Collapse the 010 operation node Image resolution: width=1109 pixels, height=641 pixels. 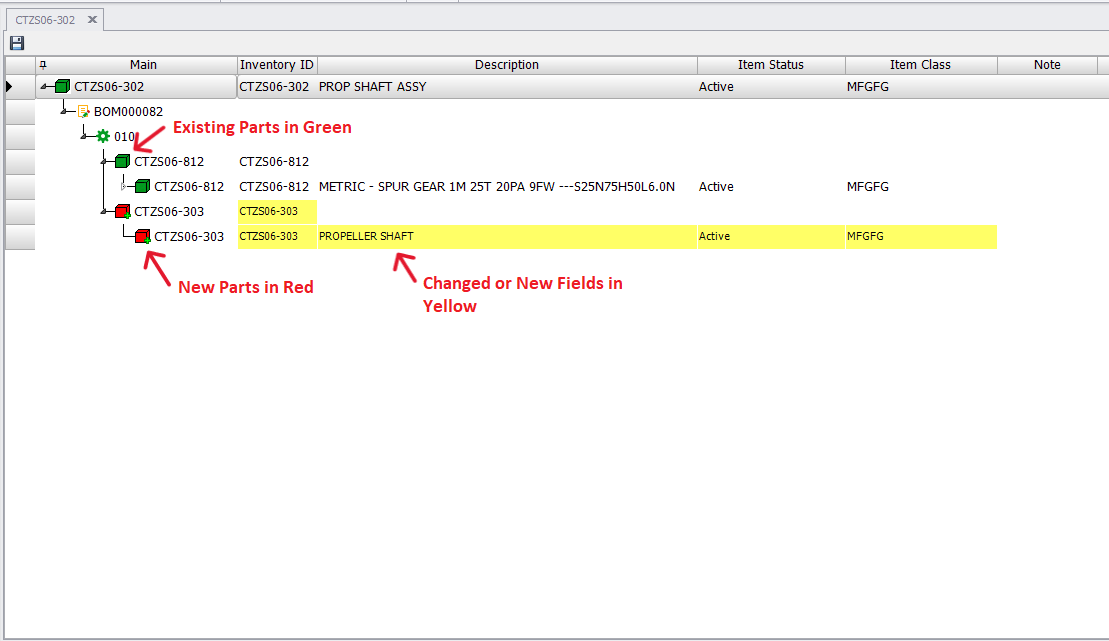[84, 137]
